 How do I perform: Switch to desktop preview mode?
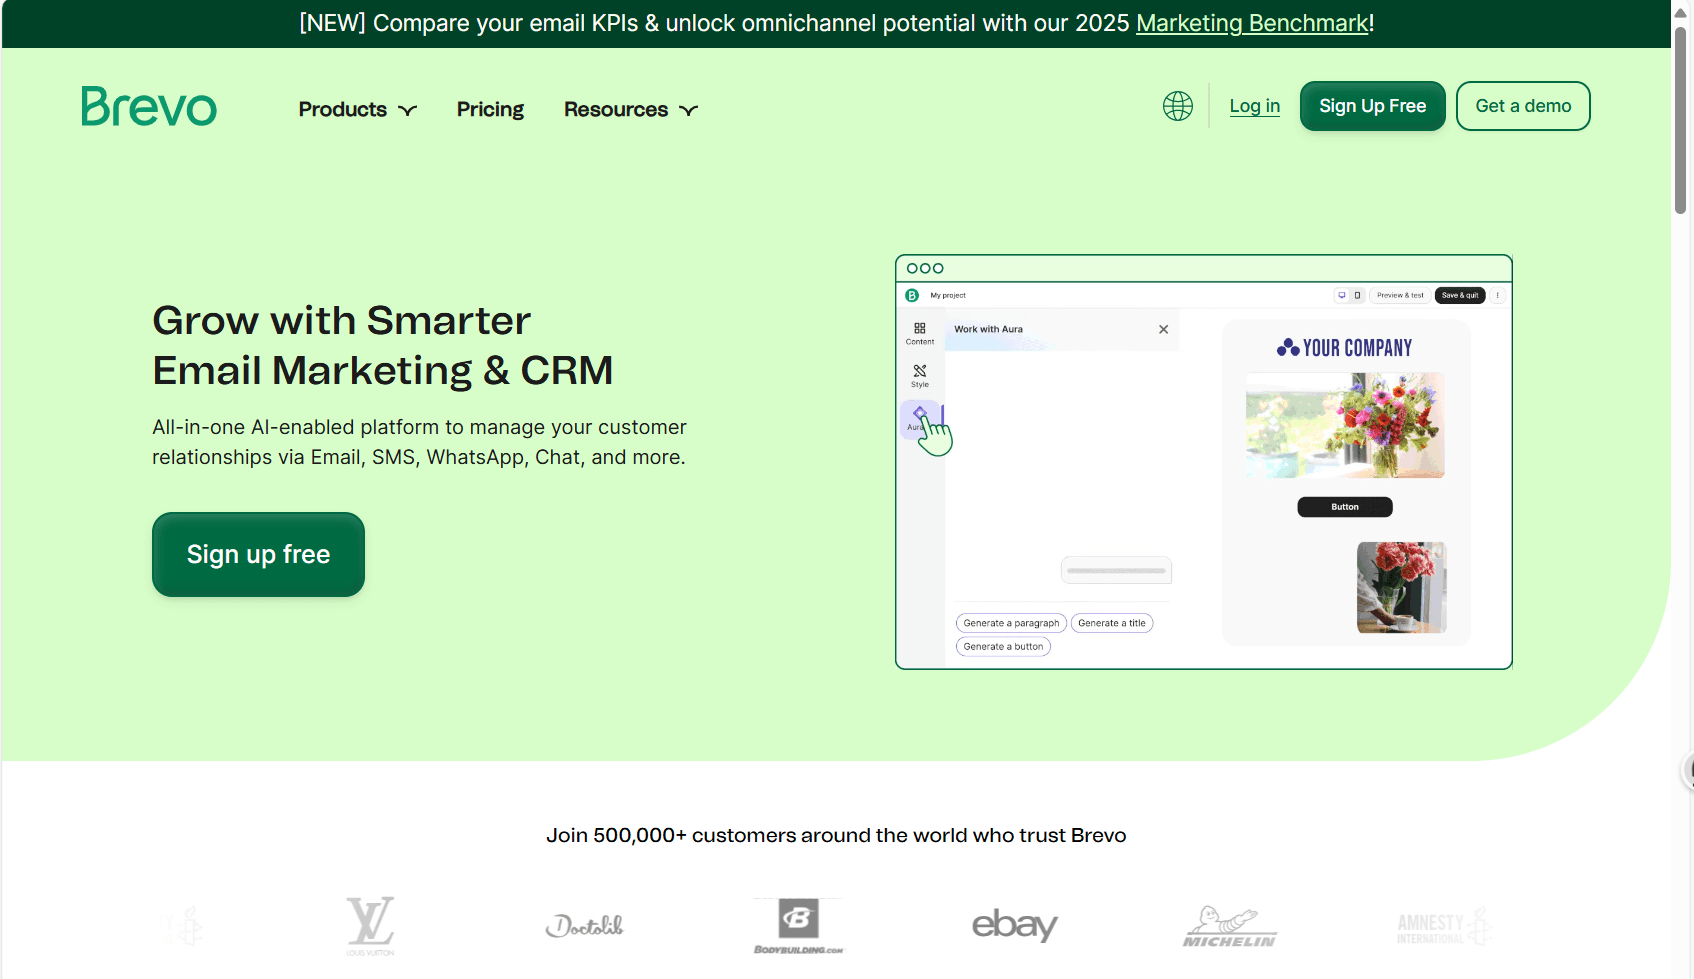tap(1342, 295)
